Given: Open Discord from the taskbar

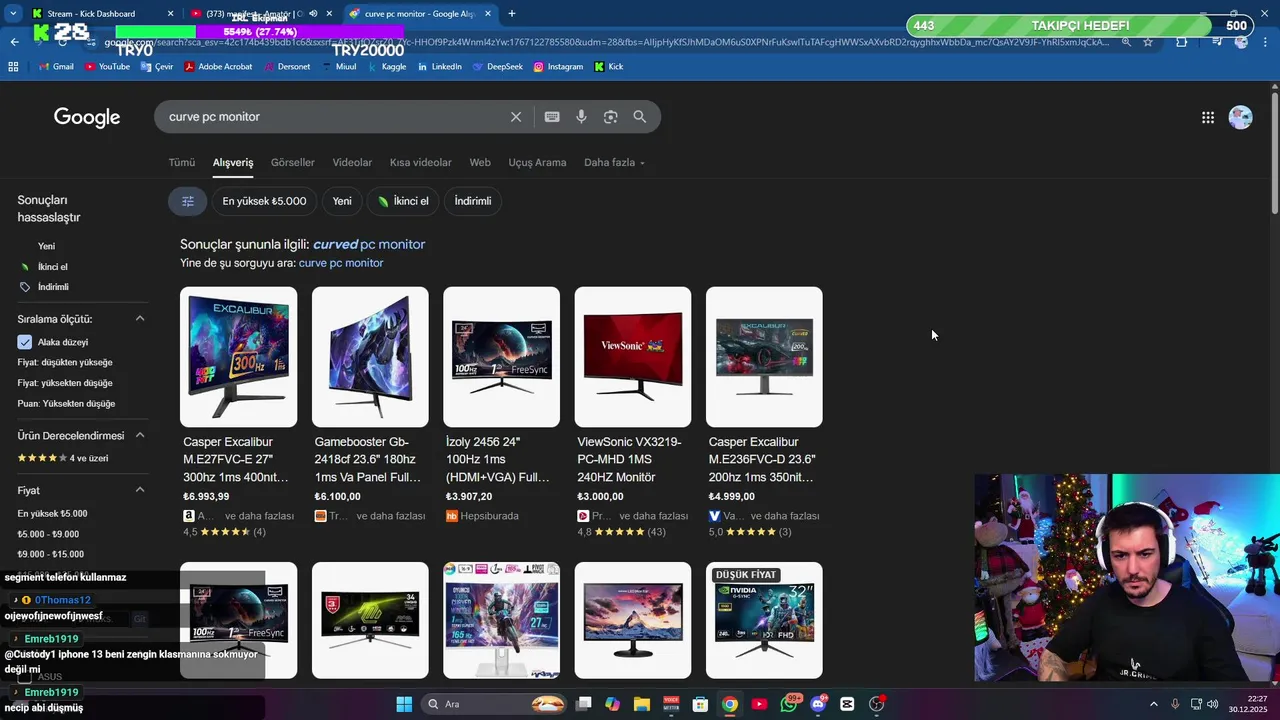Looking at the screenshot, I should point(818,704).
